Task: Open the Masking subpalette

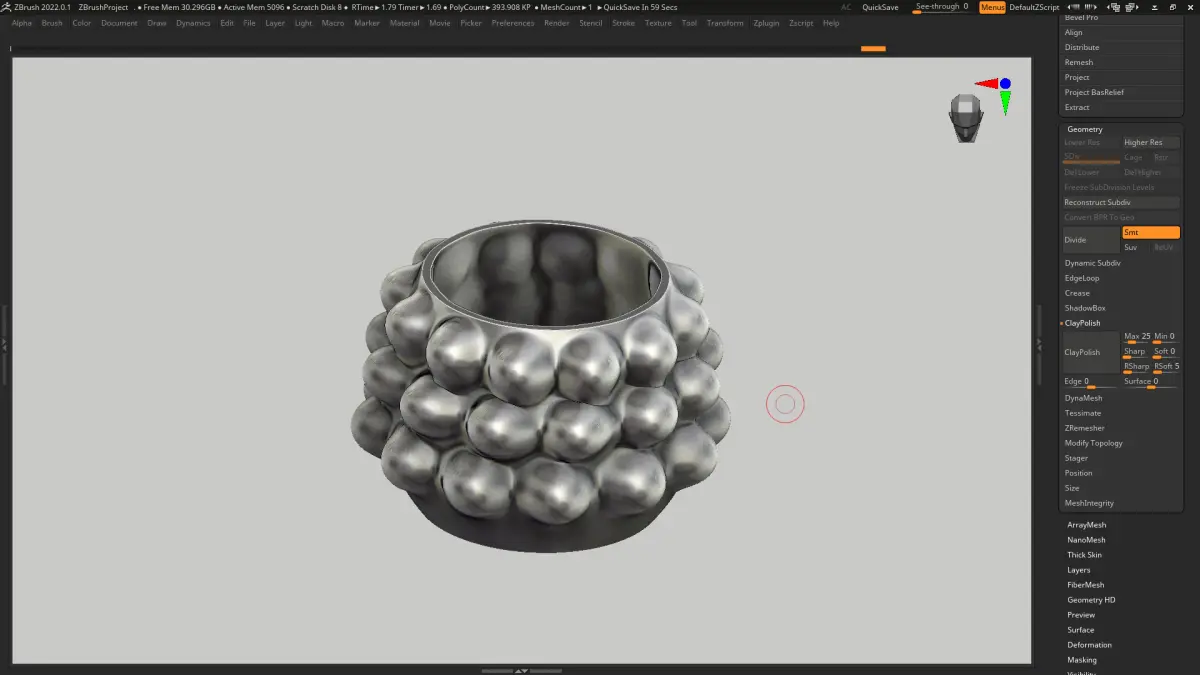Action: pyautogui.click(x=1082, y=660)
